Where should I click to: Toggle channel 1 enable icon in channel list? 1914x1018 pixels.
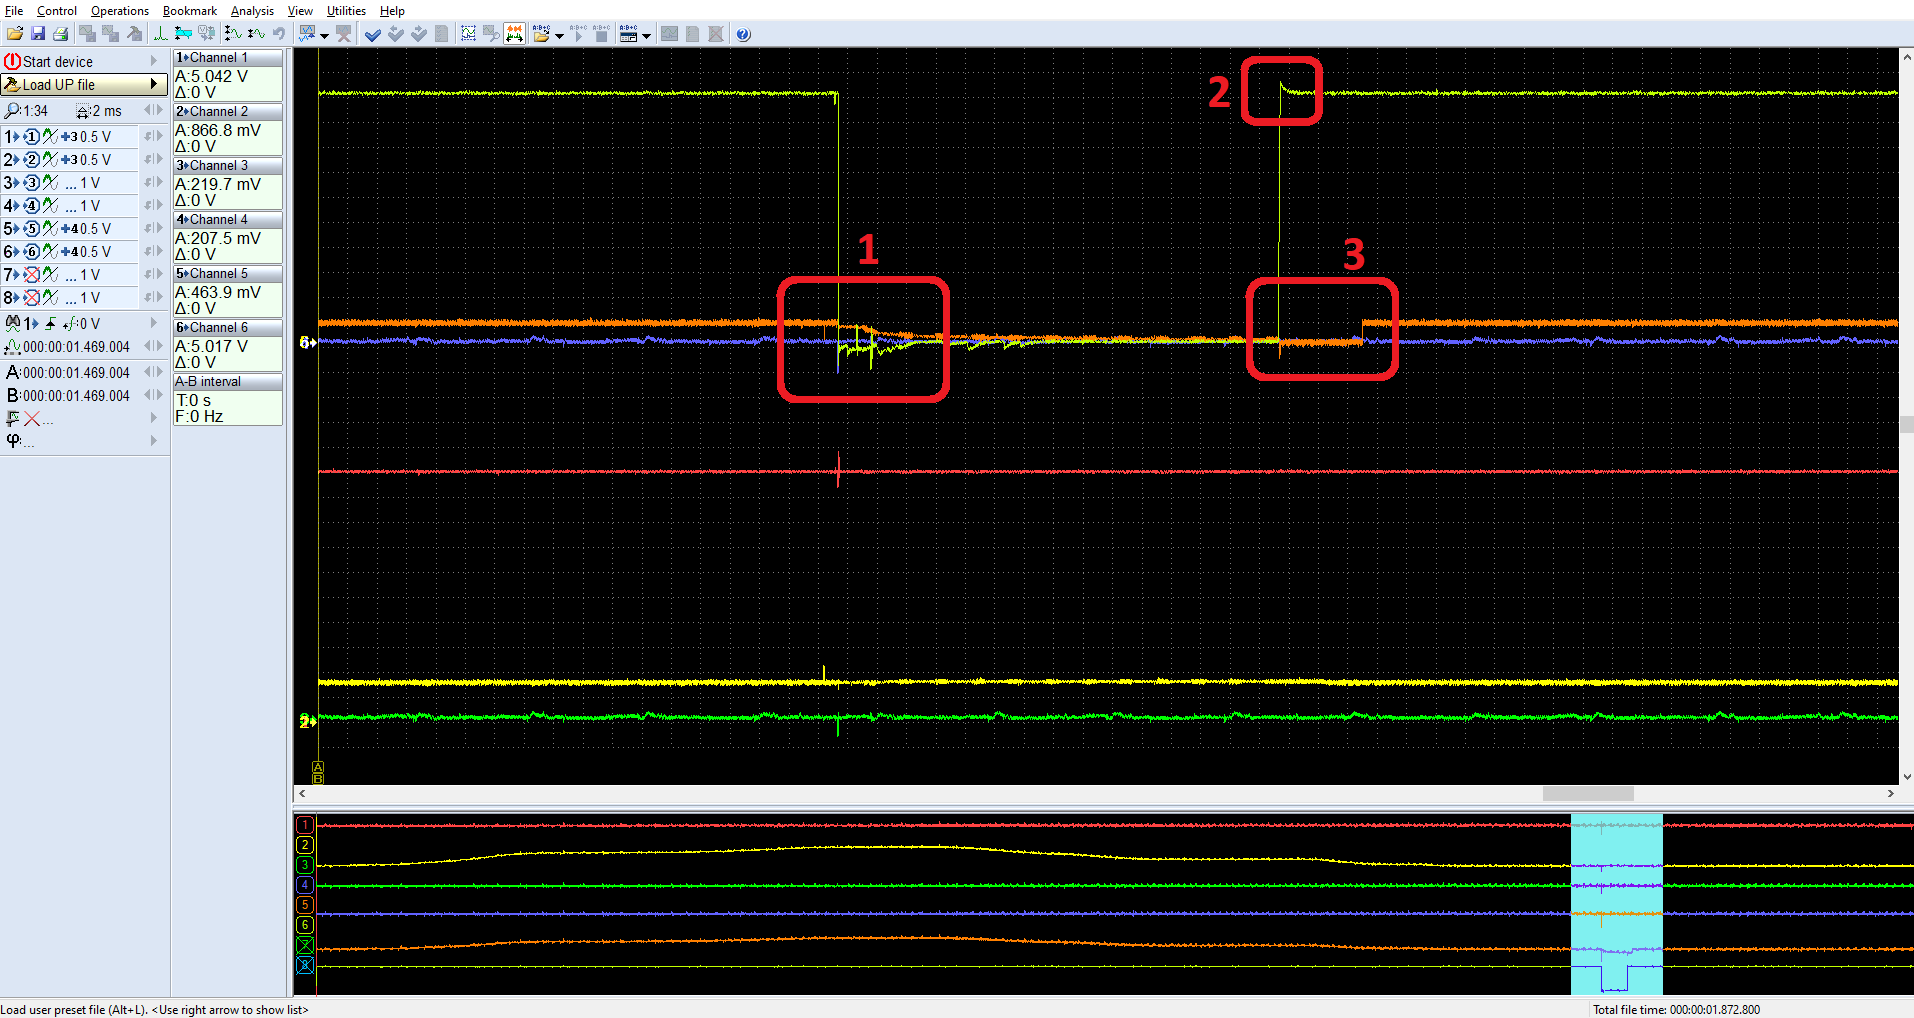point(32,137)
